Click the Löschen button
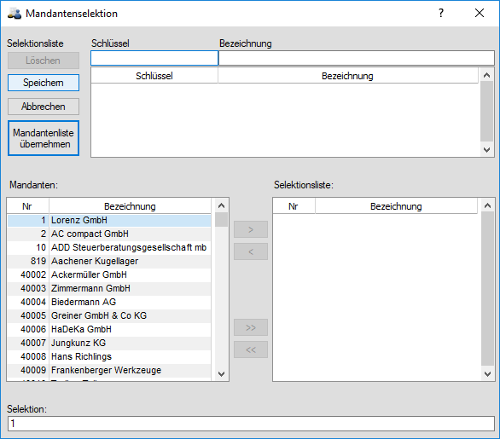The width and height of the screenshot is (500, 439). click(43, 60)
